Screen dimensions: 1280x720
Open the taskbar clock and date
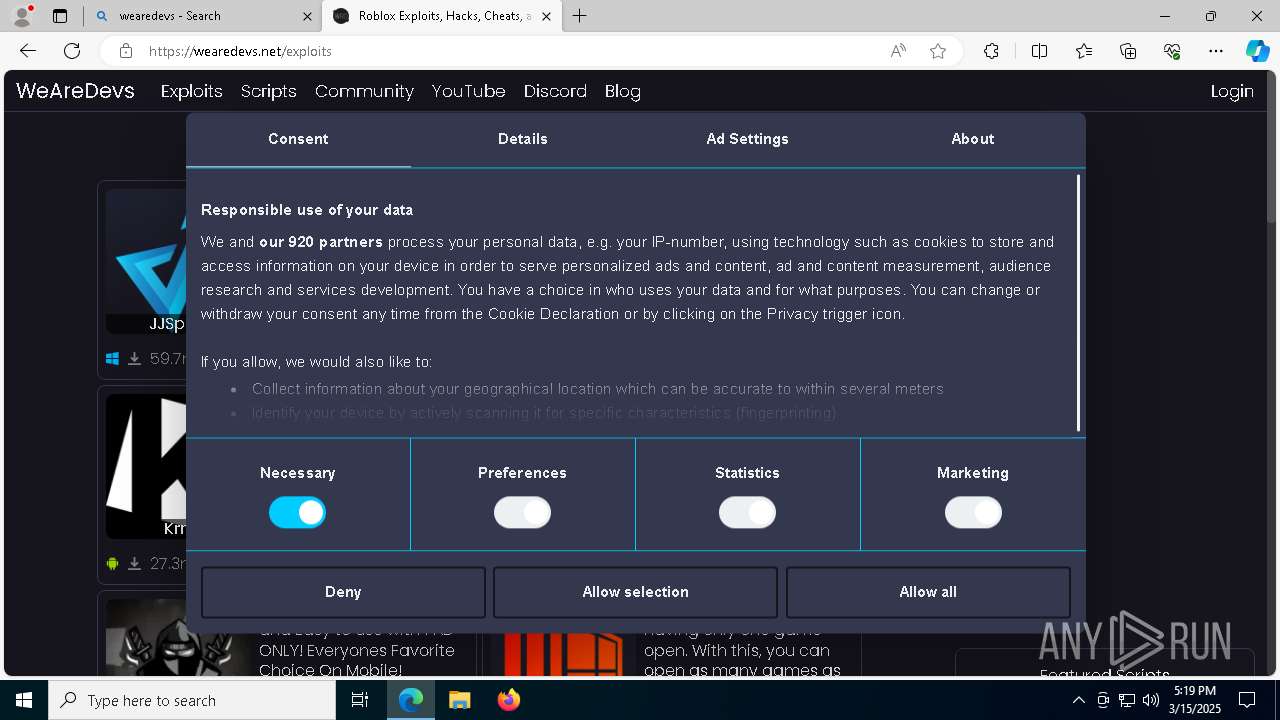pos(1196,700)
